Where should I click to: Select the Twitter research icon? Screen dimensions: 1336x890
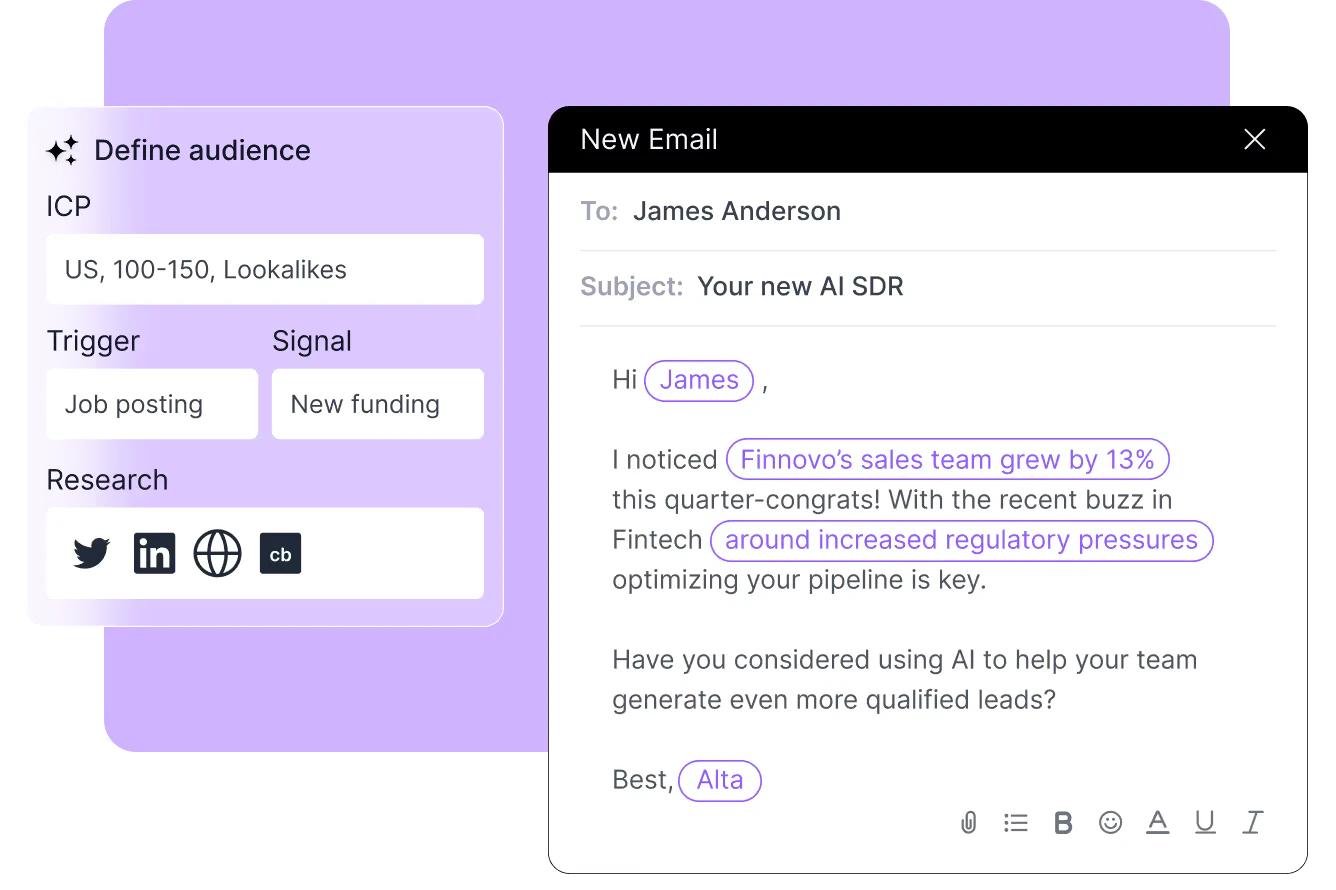pos(91,553)
